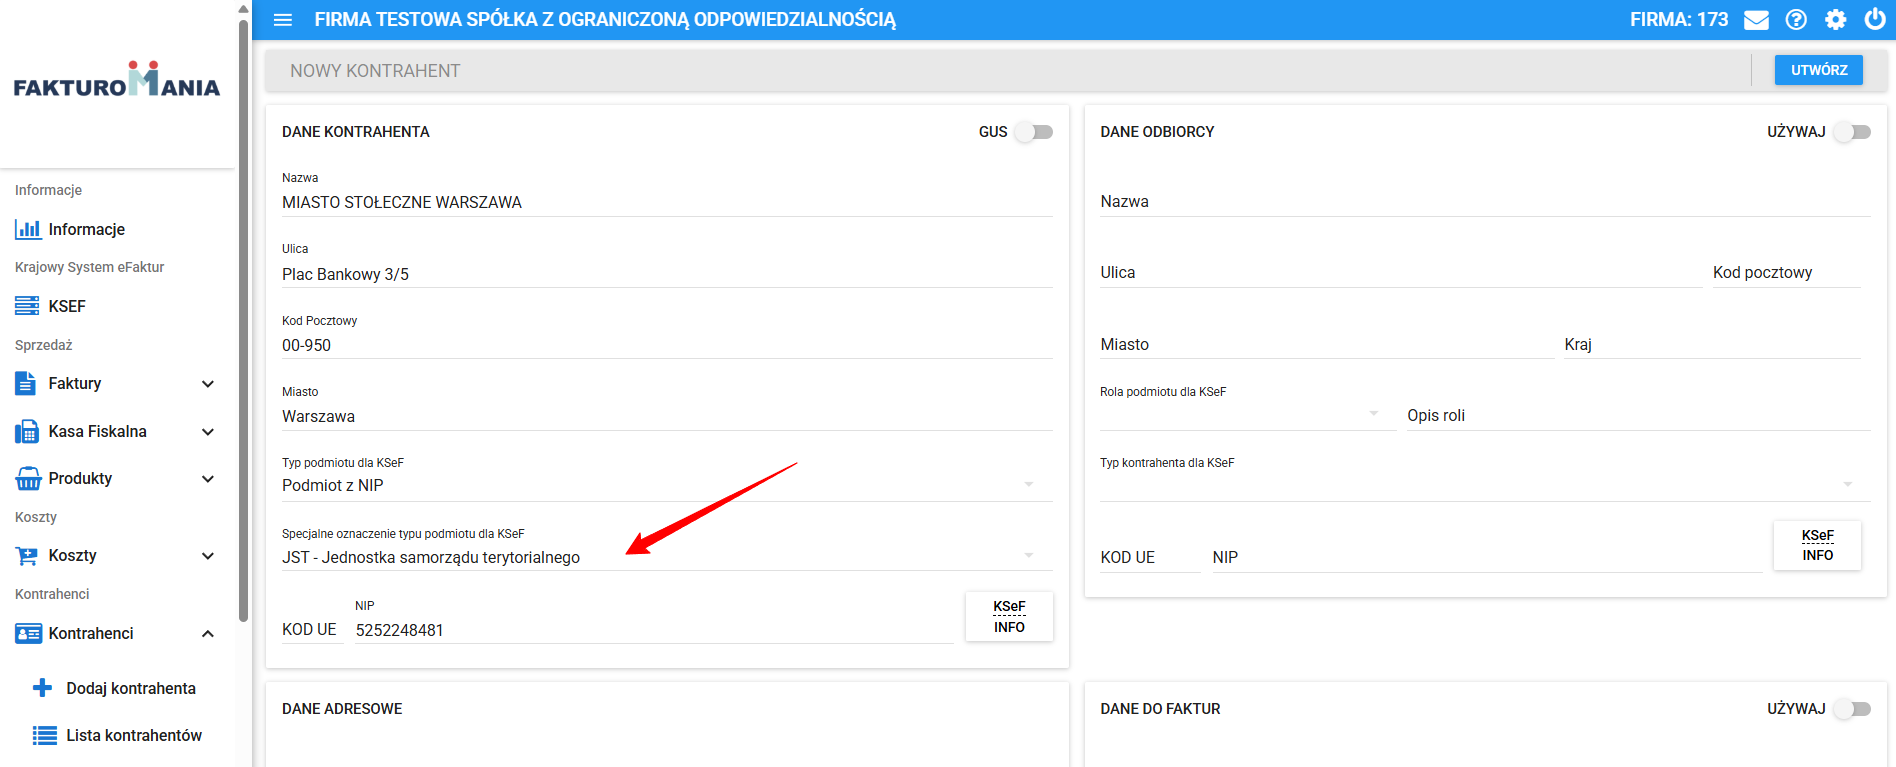
Task: Click the Fakturomania logo
Action: (117, 80)
